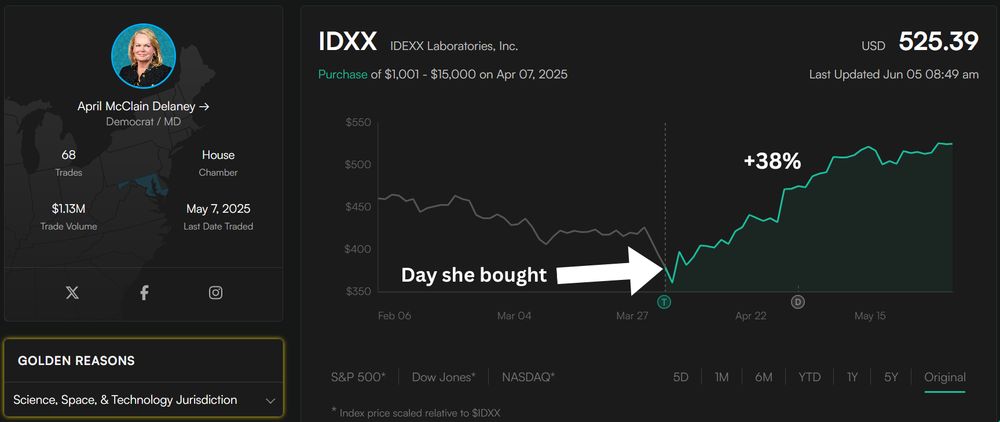Open the Facebook profile icon
This screenshot has height=422, width=1000.
pos(144,293)
